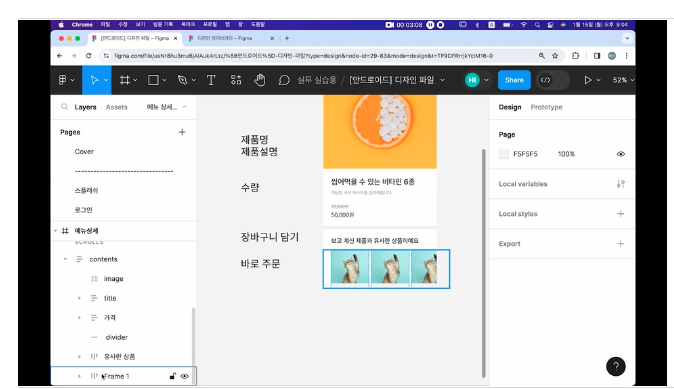
Task: Select the Move tool
Action: coord(94,80)
